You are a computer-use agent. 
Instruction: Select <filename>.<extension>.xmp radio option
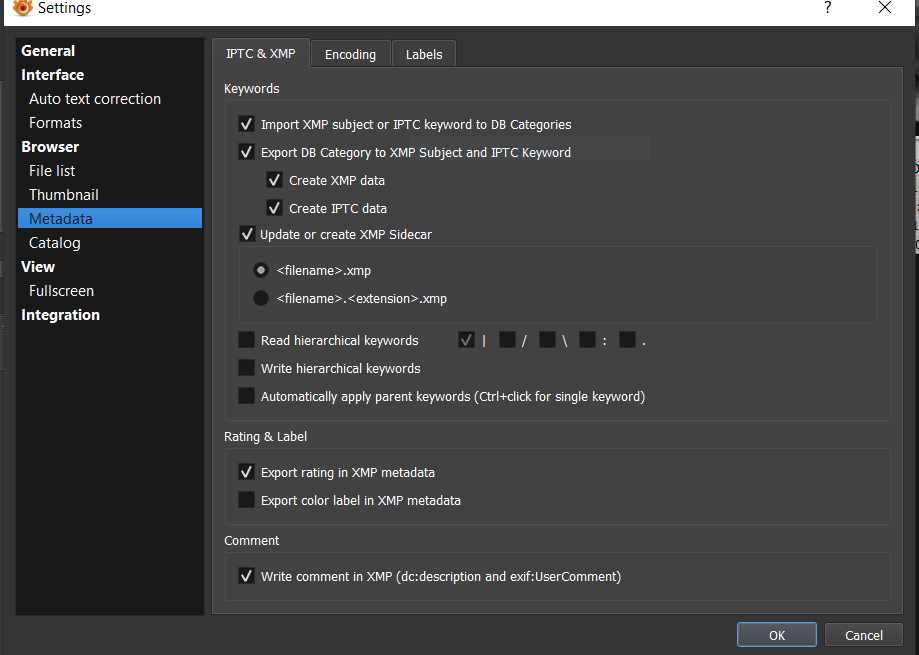point(261,299)
